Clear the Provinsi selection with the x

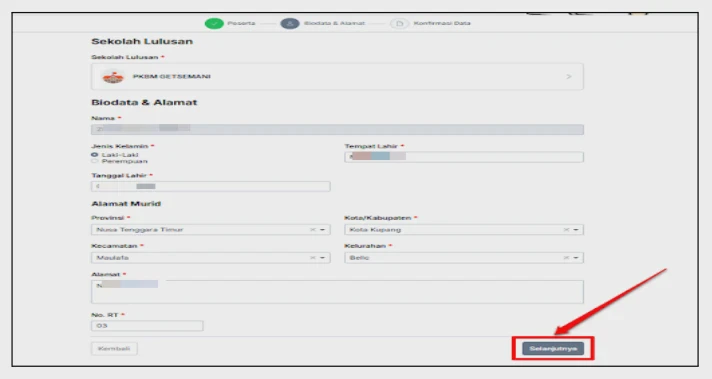[312, 230]
